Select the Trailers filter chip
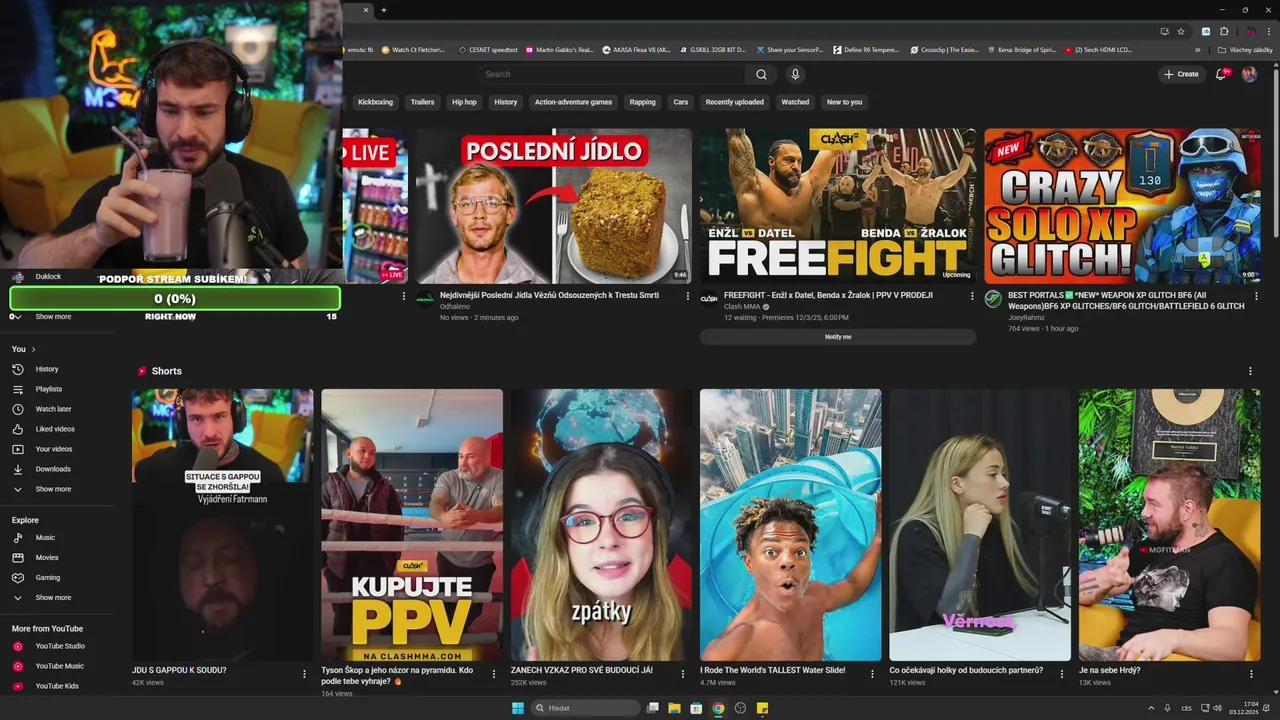 423,102
